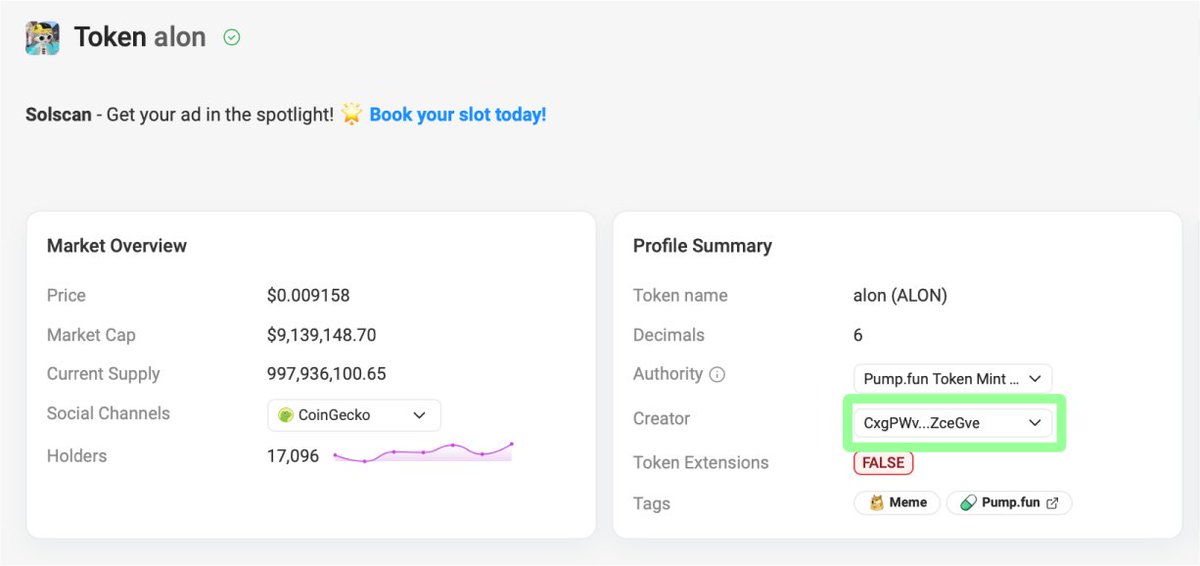Click the price value $0.009158

click(x=308, y=296)
